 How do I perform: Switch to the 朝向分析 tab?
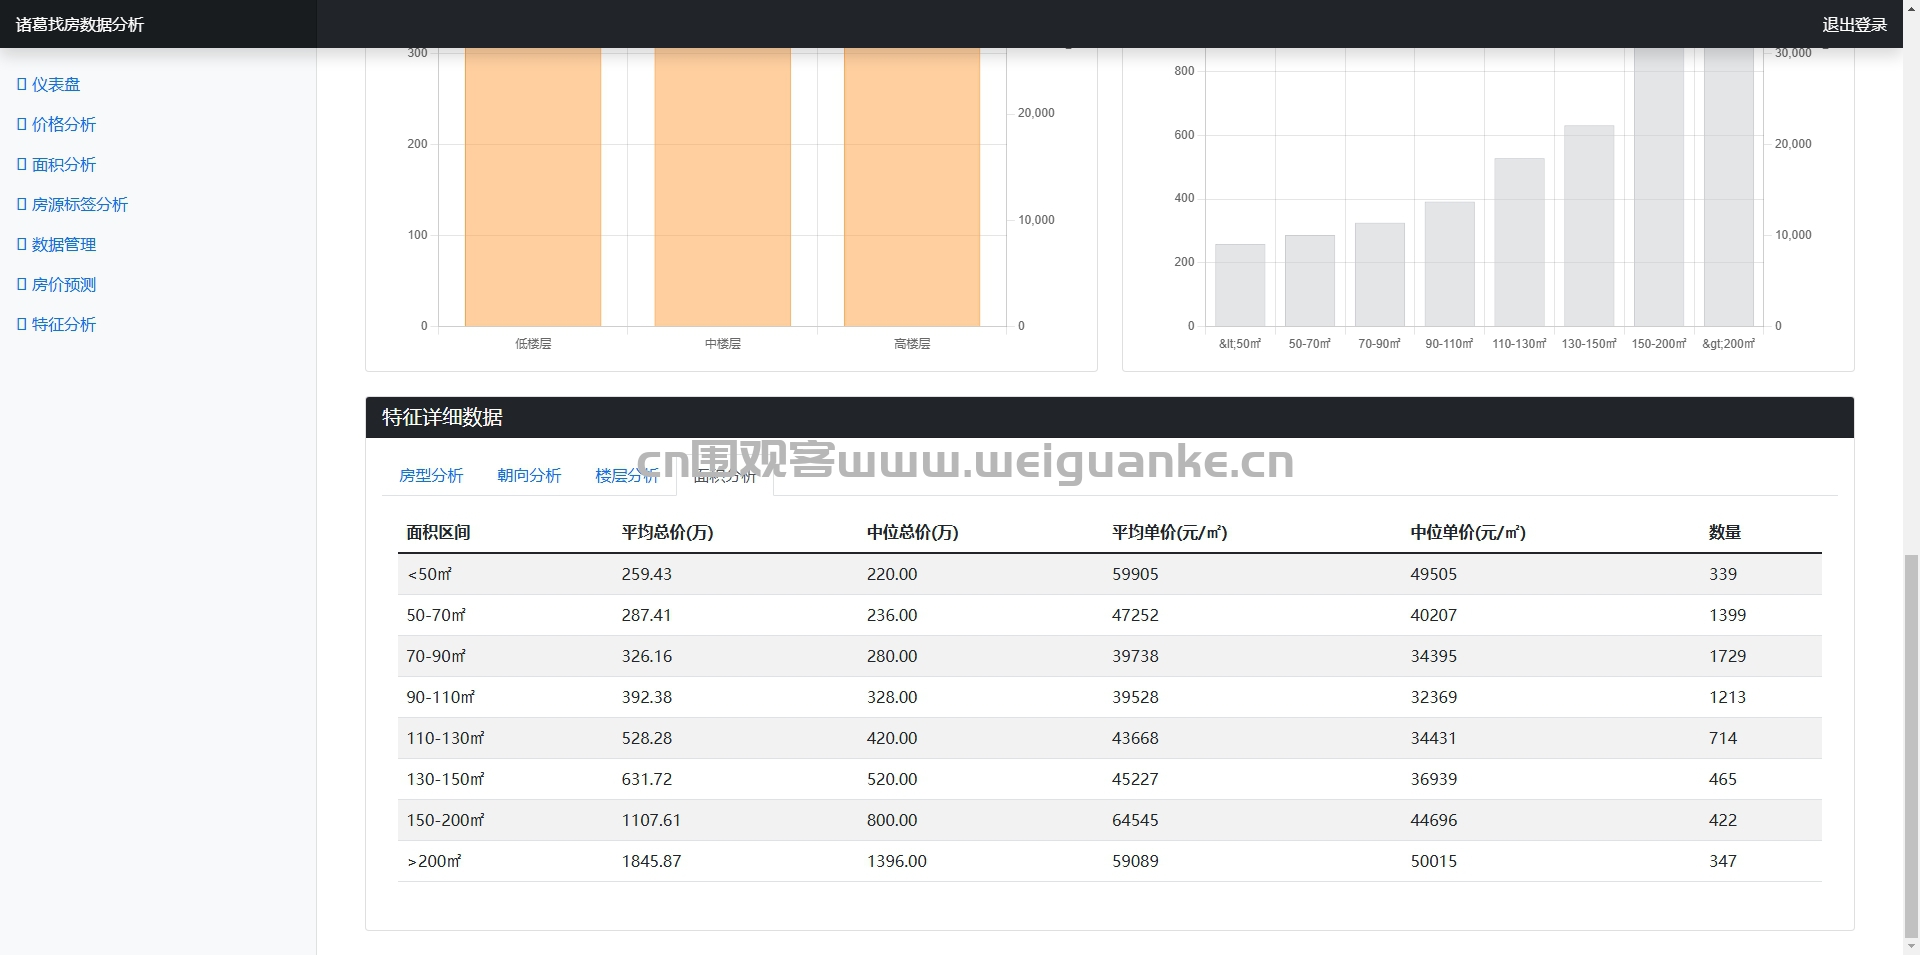pos(529,476)
